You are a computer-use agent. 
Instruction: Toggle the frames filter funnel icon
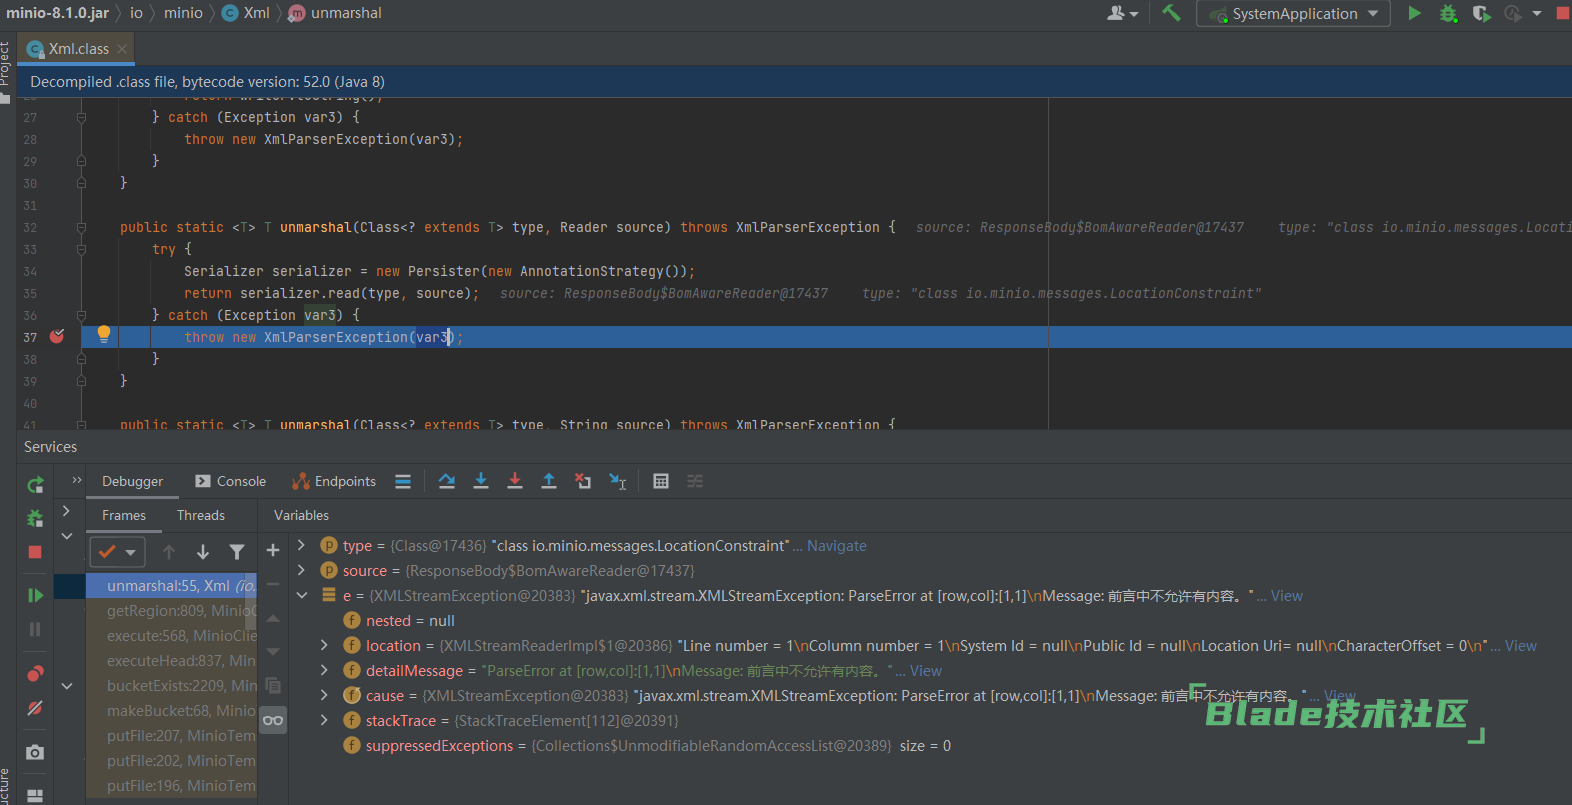point(237,551)
